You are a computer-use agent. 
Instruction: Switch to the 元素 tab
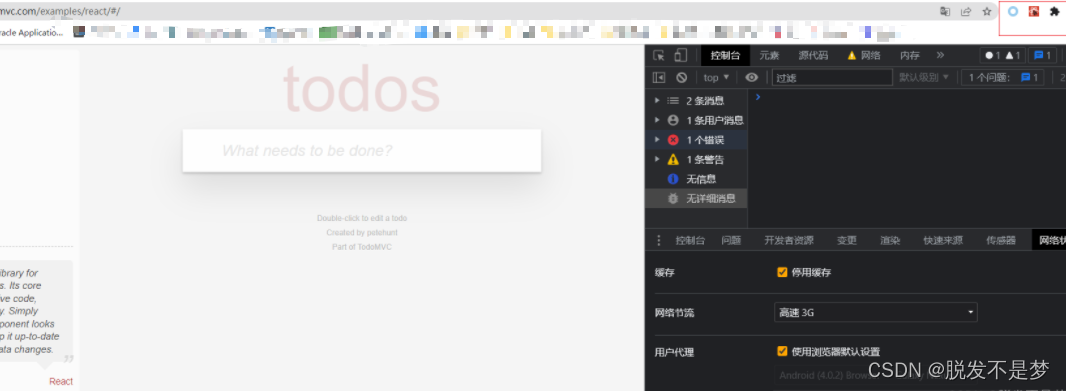tap(770, 56)
